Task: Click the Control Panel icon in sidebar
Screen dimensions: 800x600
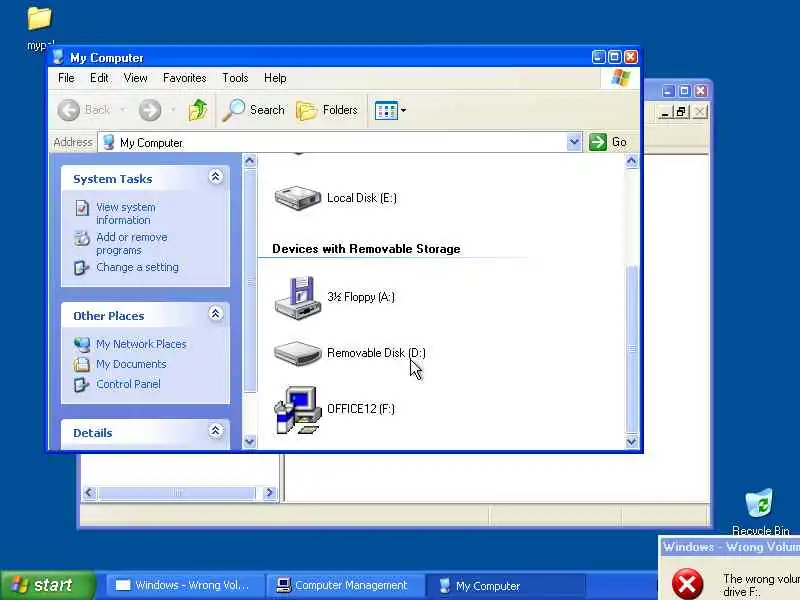Action: pos(82,384)
